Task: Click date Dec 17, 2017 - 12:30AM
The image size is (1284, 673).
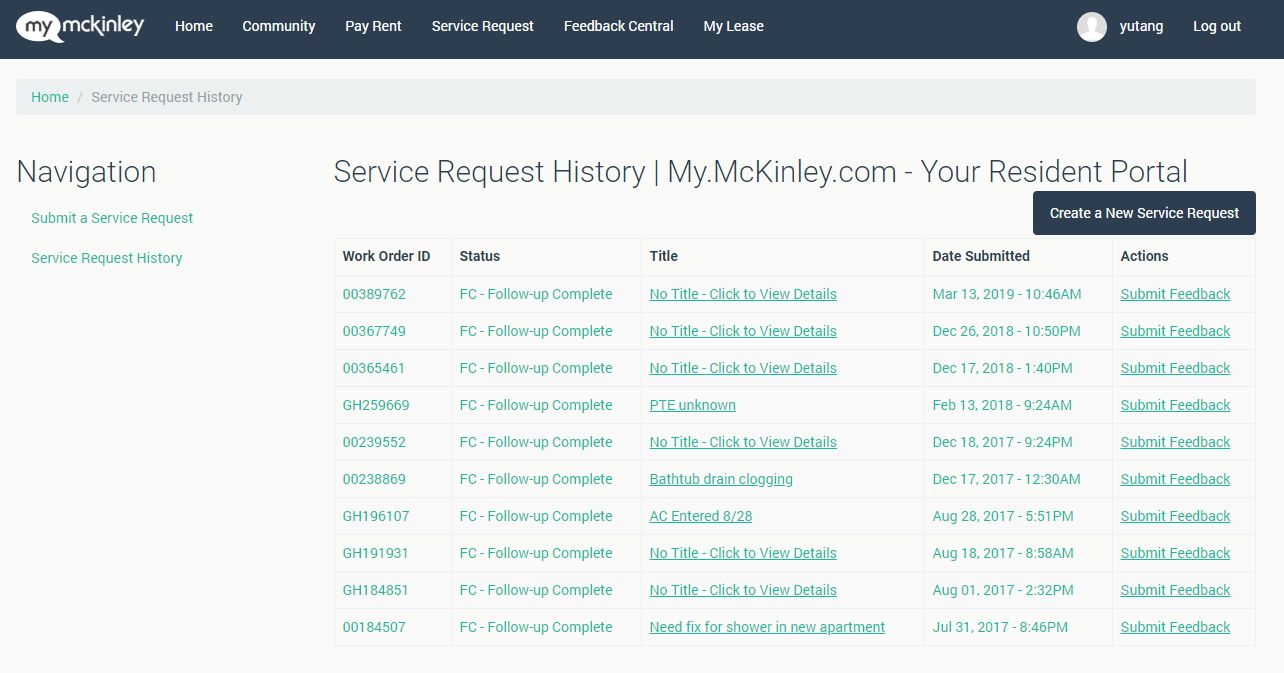Action: [1007, 479]
